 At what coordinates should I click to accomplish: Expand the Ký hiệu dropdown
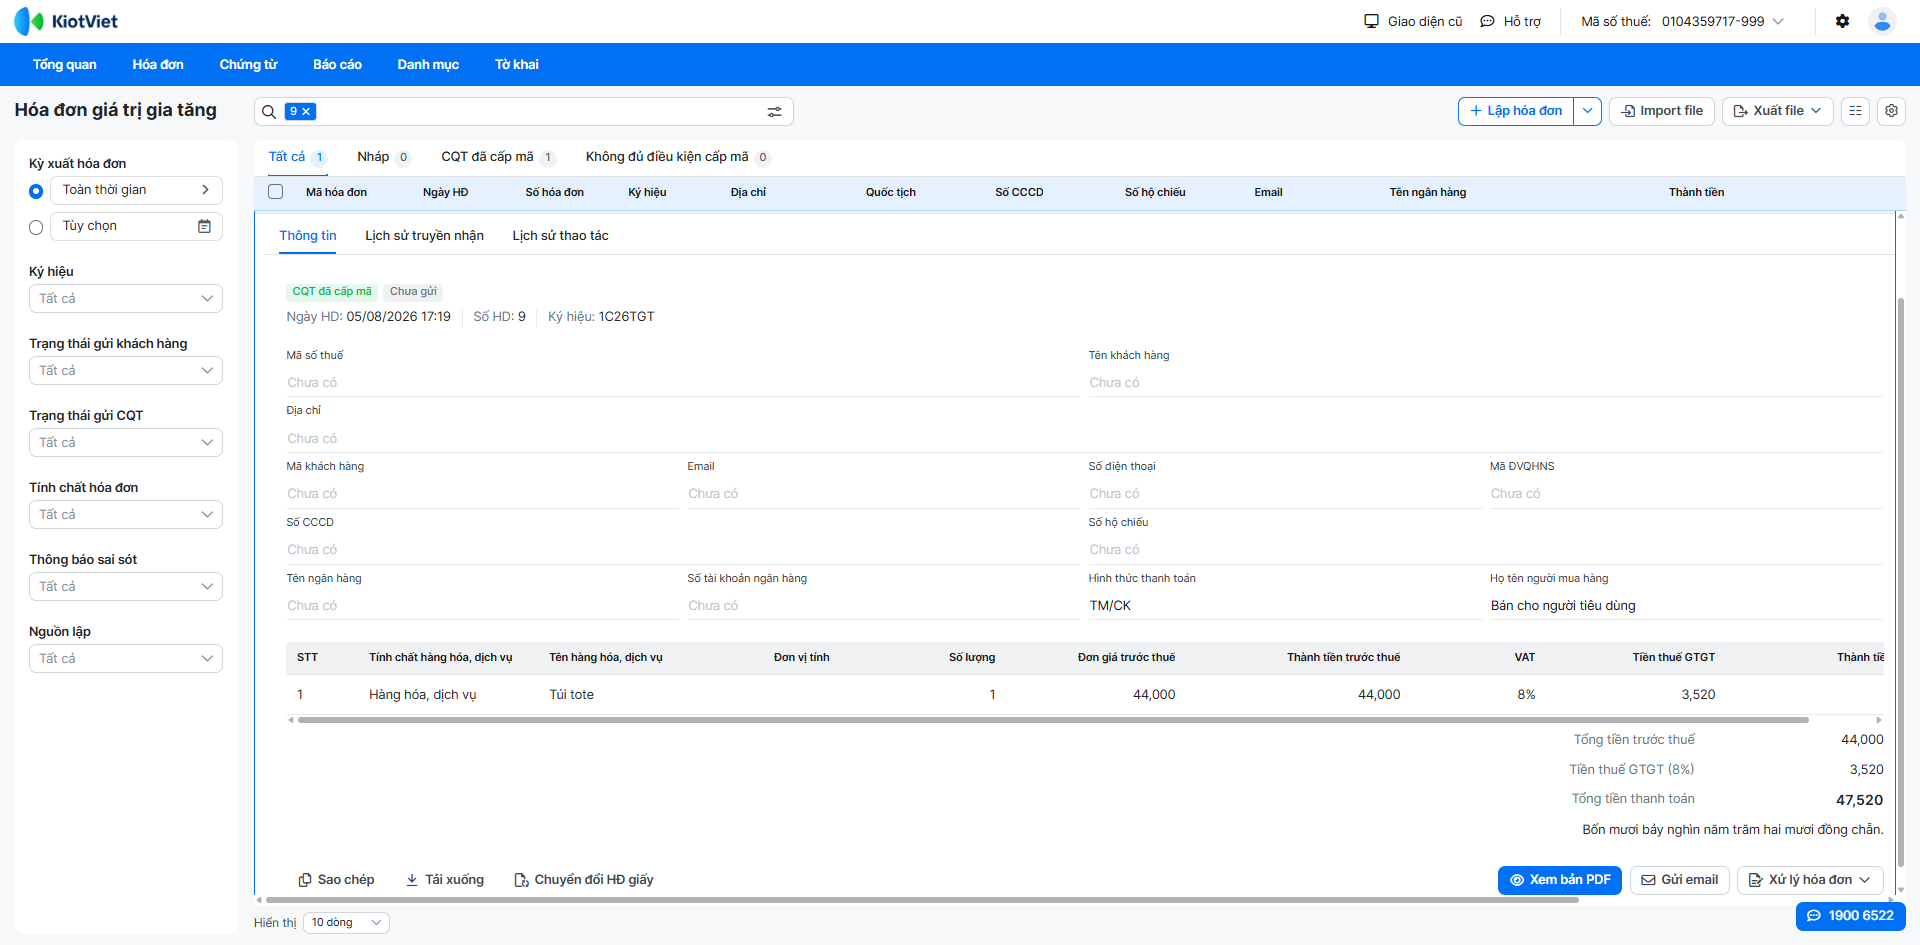coord(126,299)
